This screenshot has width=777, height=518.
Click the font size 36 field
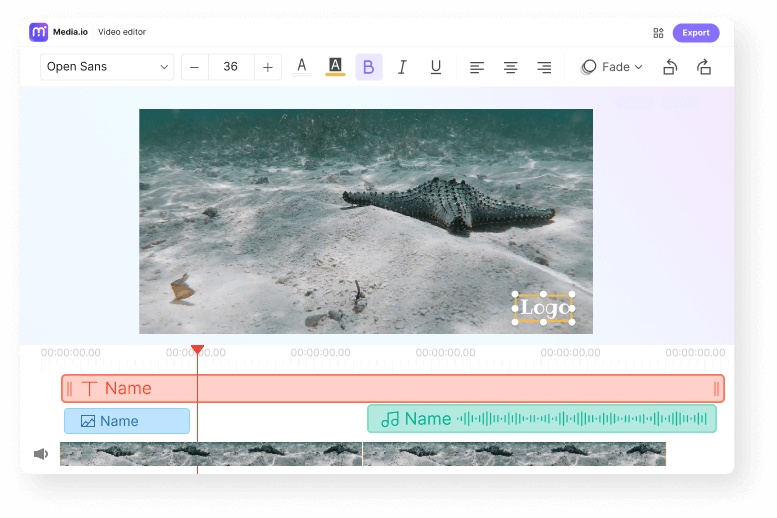231,67
